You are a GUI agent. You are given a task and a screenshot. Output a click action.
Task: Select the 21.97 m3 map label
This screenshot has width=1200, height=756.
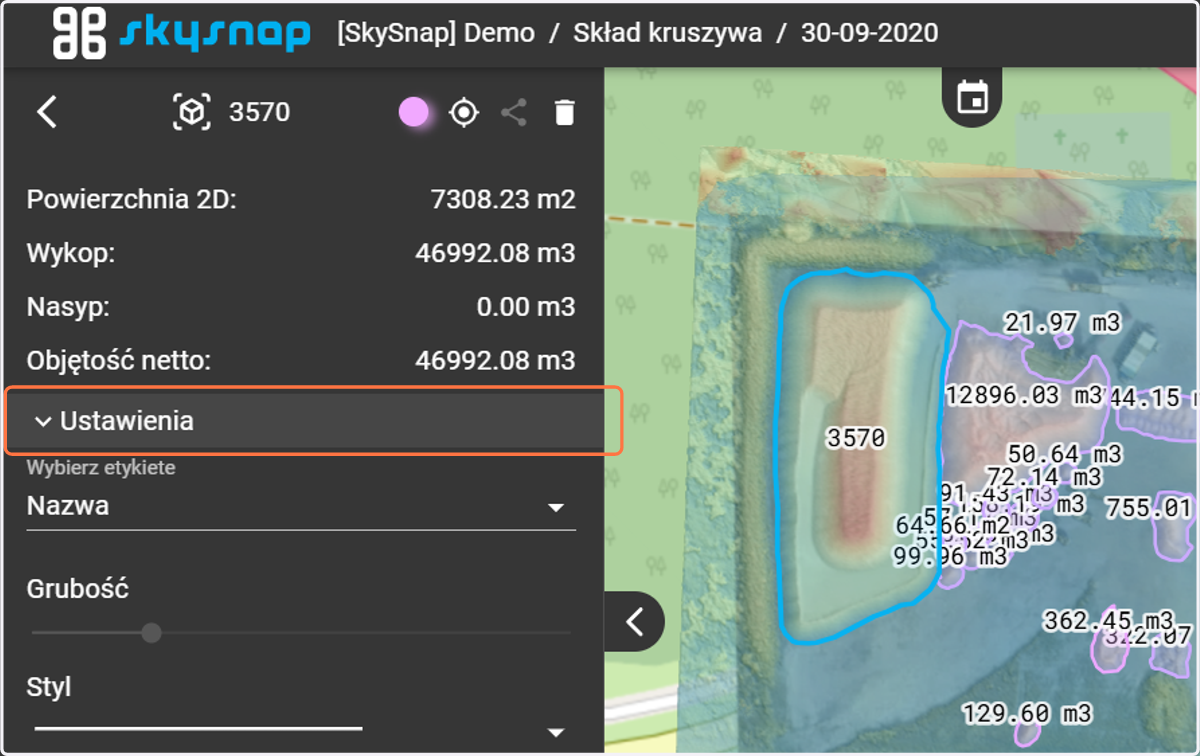pyautogui.click(x=1062, y=322)
